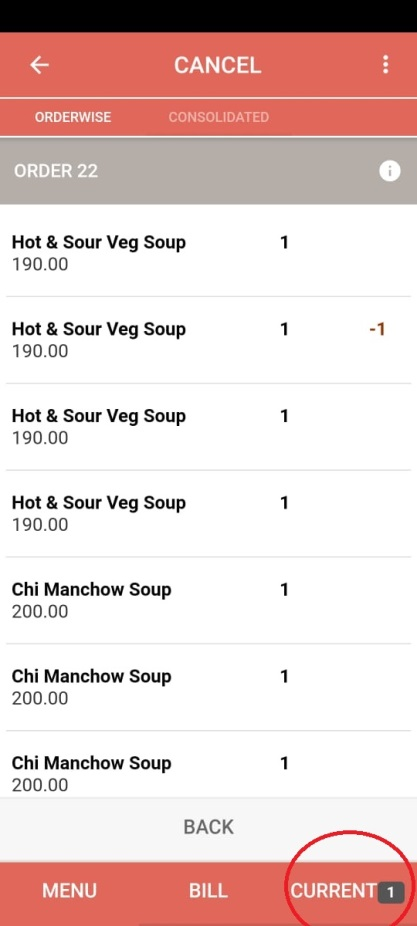Image resolution: width=417 pixels, height=926 pixels.
Task: Select second Chi Manchow Soup item
Action: 208,687
